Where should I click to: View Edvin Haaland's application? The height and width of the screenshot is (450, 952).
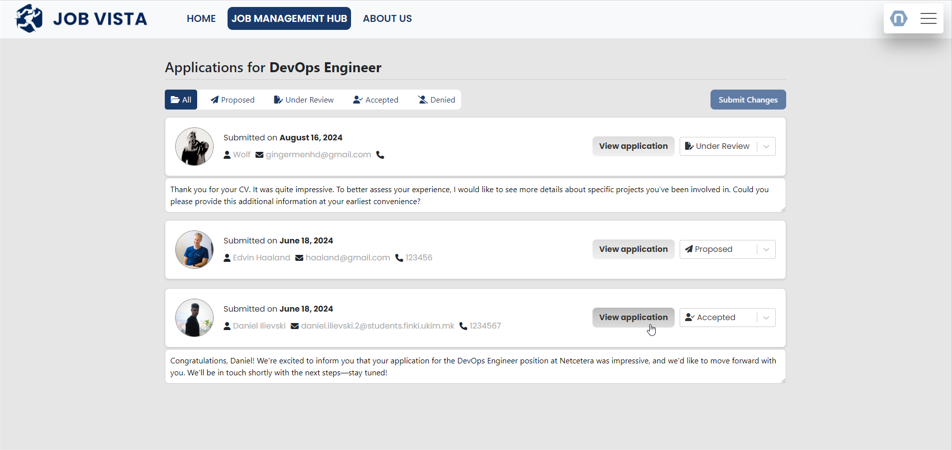point(633,249)
